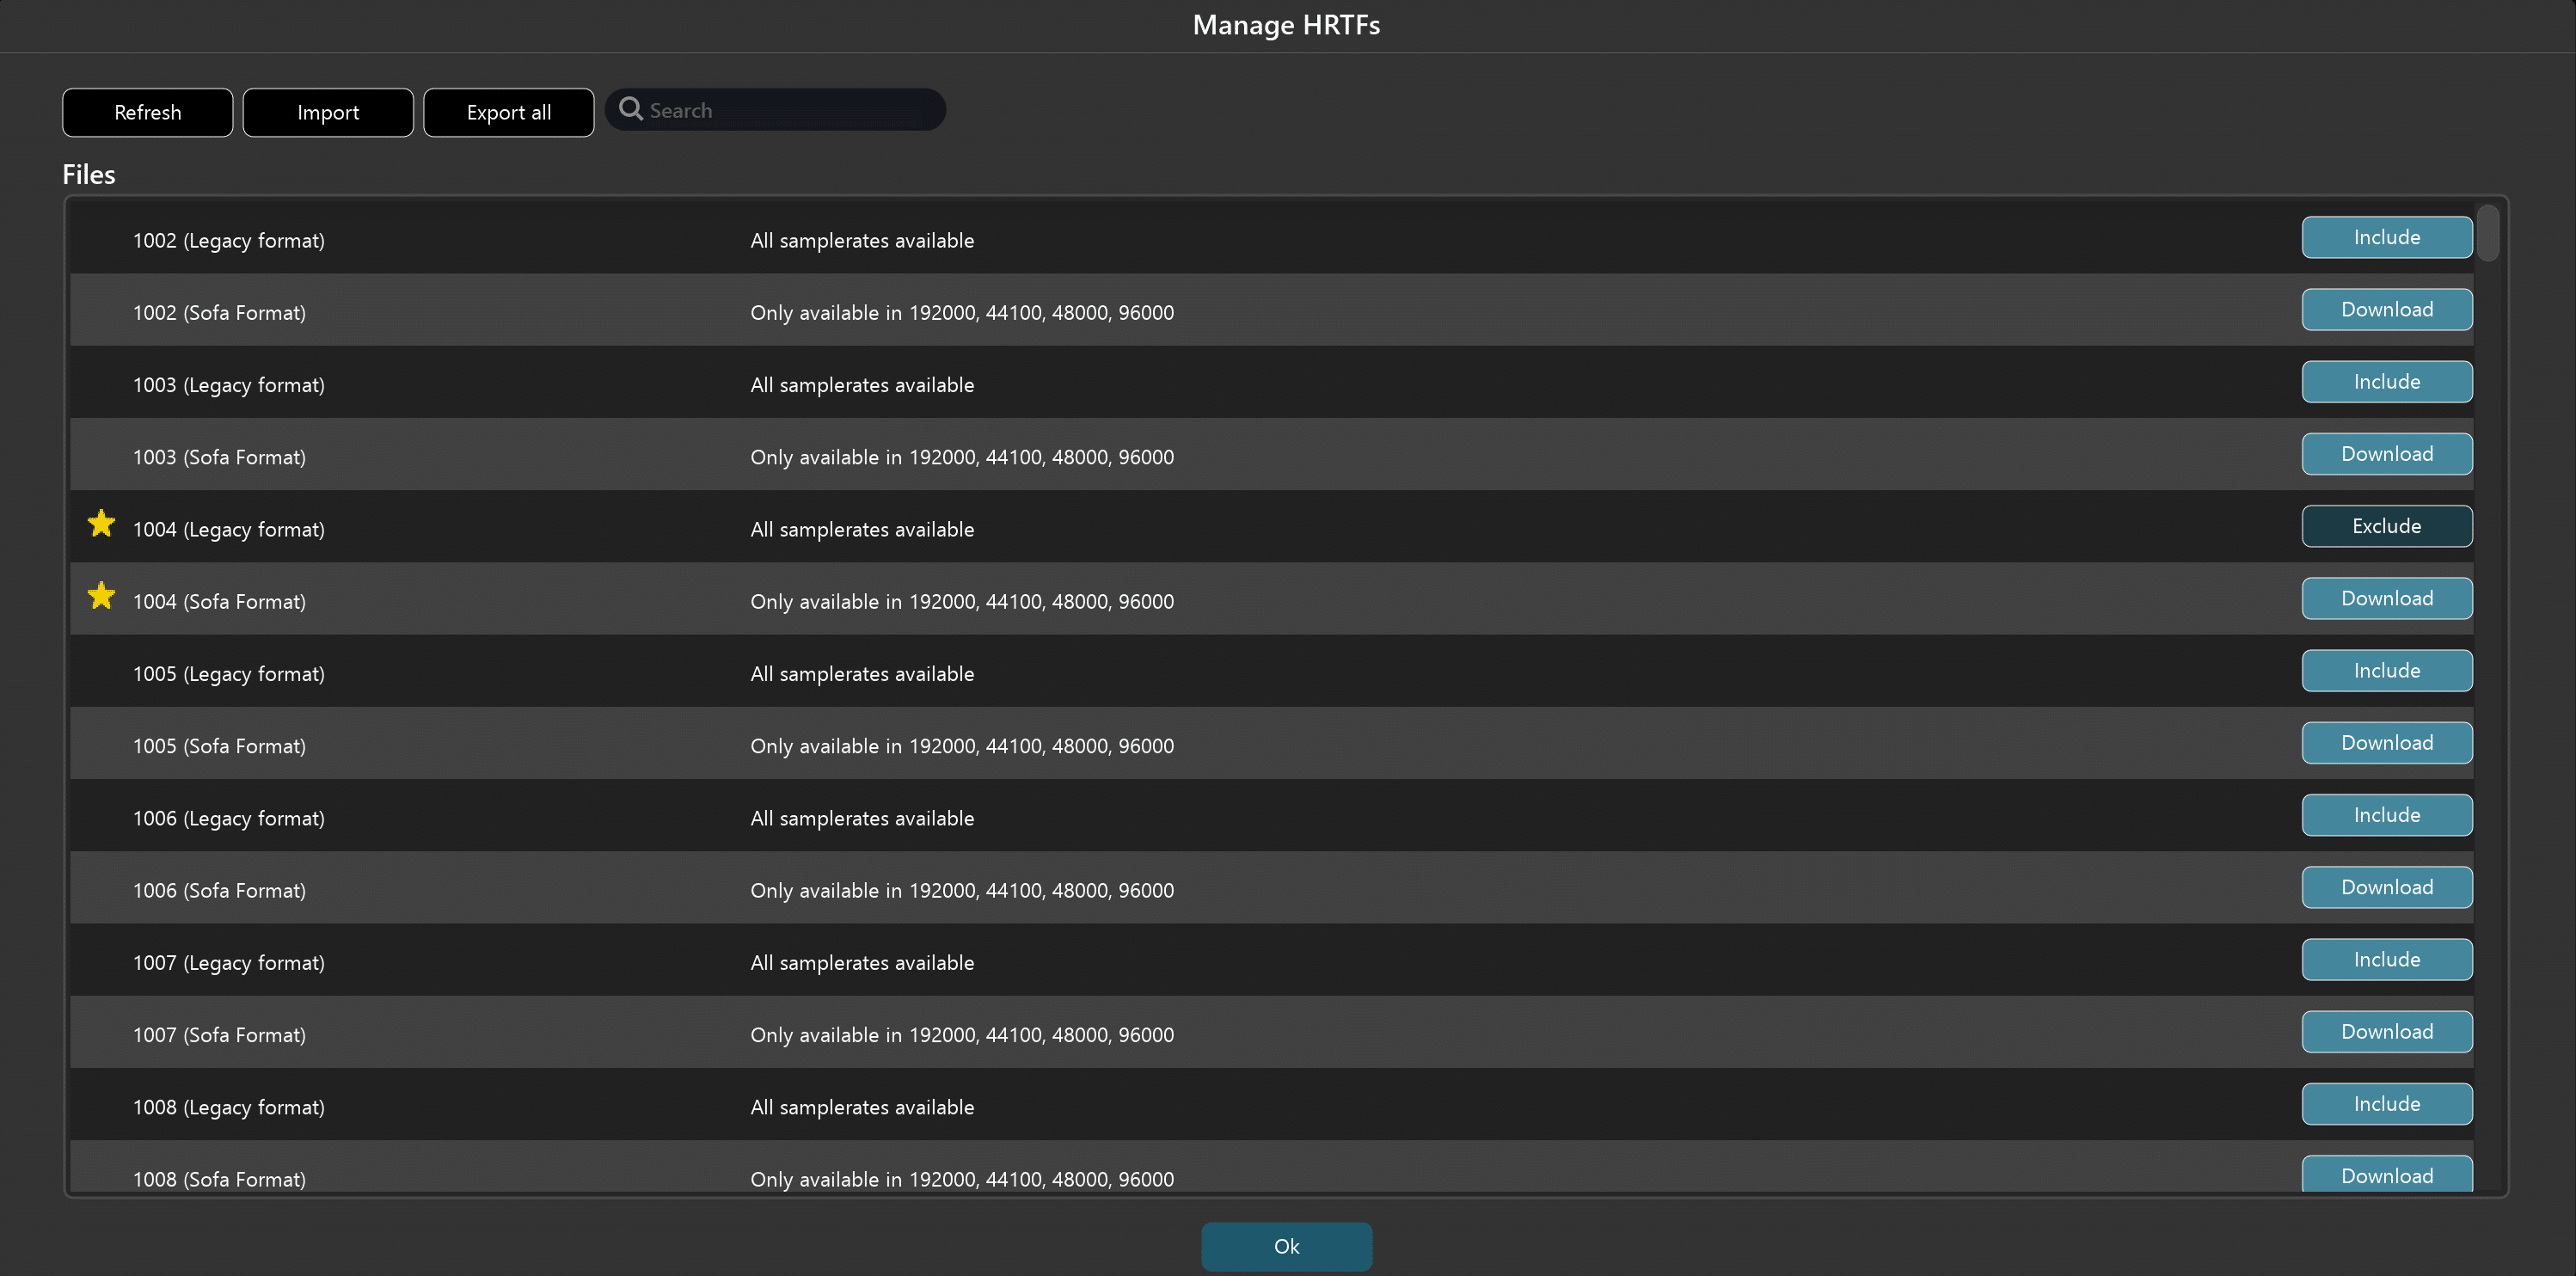Image resolution: width=2576 pixels, height=1276 pixels.
Task: Click the search magnifier icon
Action: (631, 109)
